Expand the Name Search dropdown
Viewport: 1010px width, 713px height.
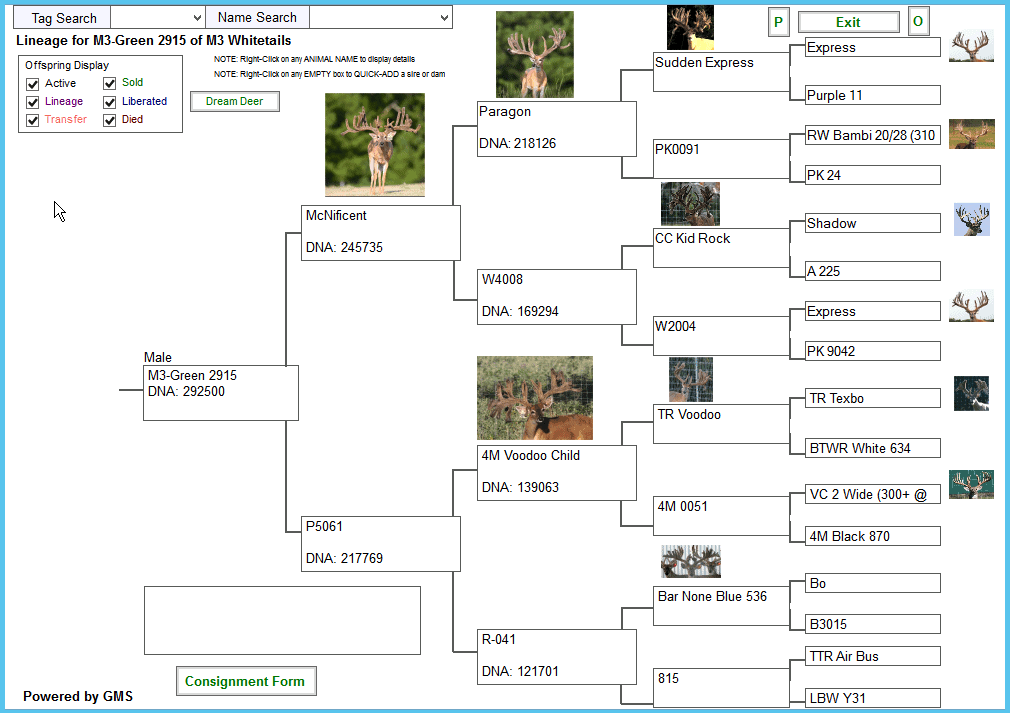click(x=381, y=18)
